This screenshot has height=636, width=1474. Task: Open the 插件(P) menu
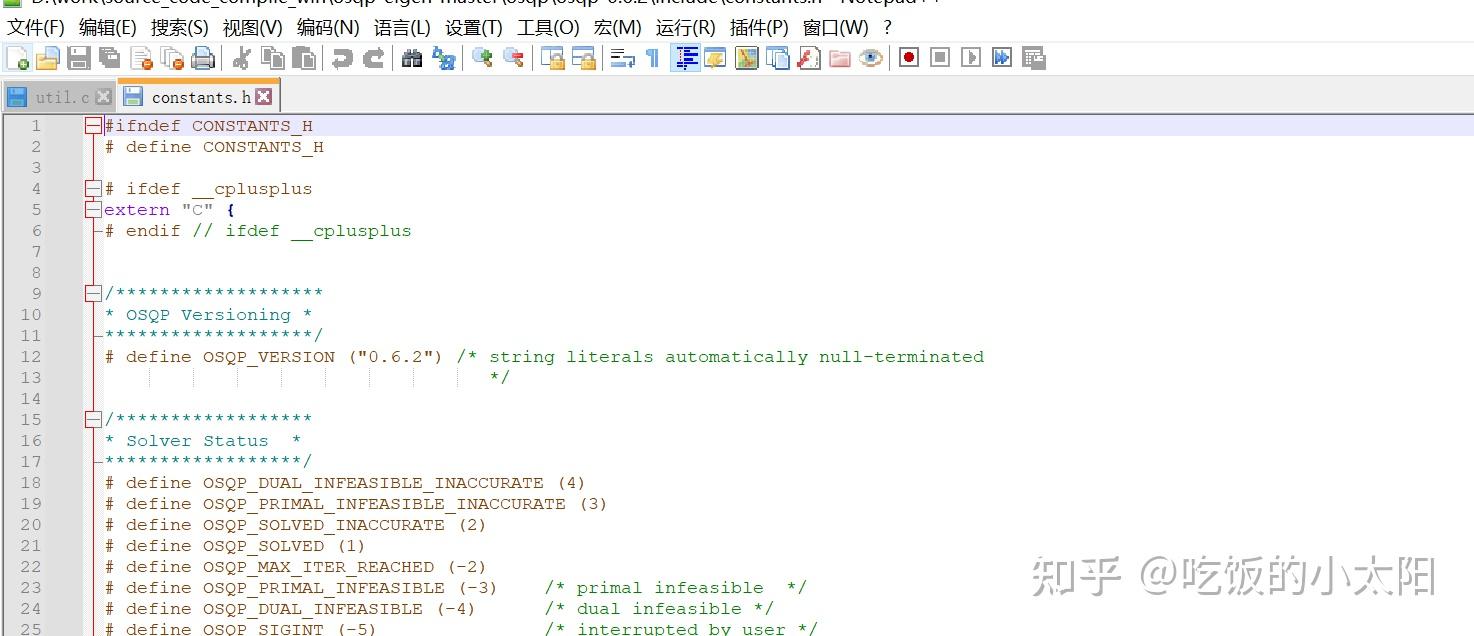click(757, 27)
